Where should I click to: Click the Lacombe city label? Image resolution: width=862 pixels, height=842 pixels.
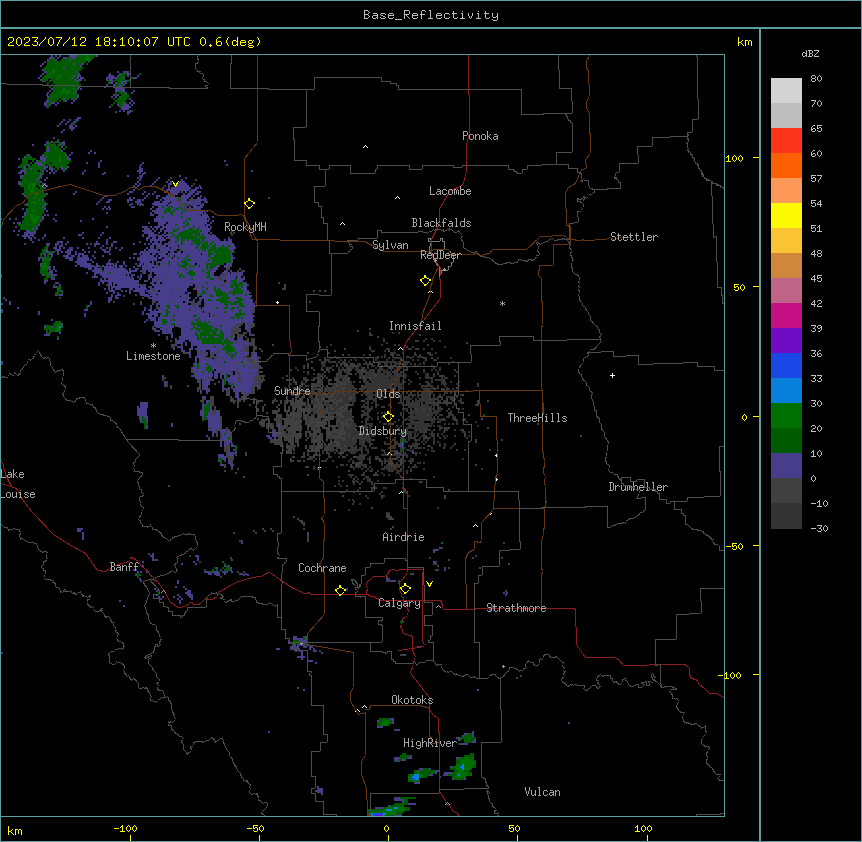450,191
